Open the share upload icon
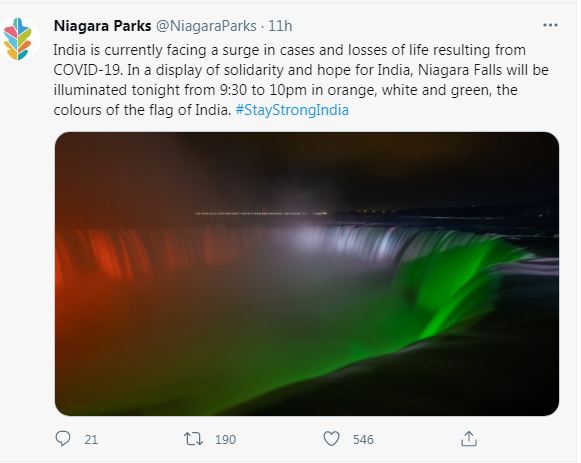Image resolution: width=581 pixels, height=463 pixels. [468, 439]
